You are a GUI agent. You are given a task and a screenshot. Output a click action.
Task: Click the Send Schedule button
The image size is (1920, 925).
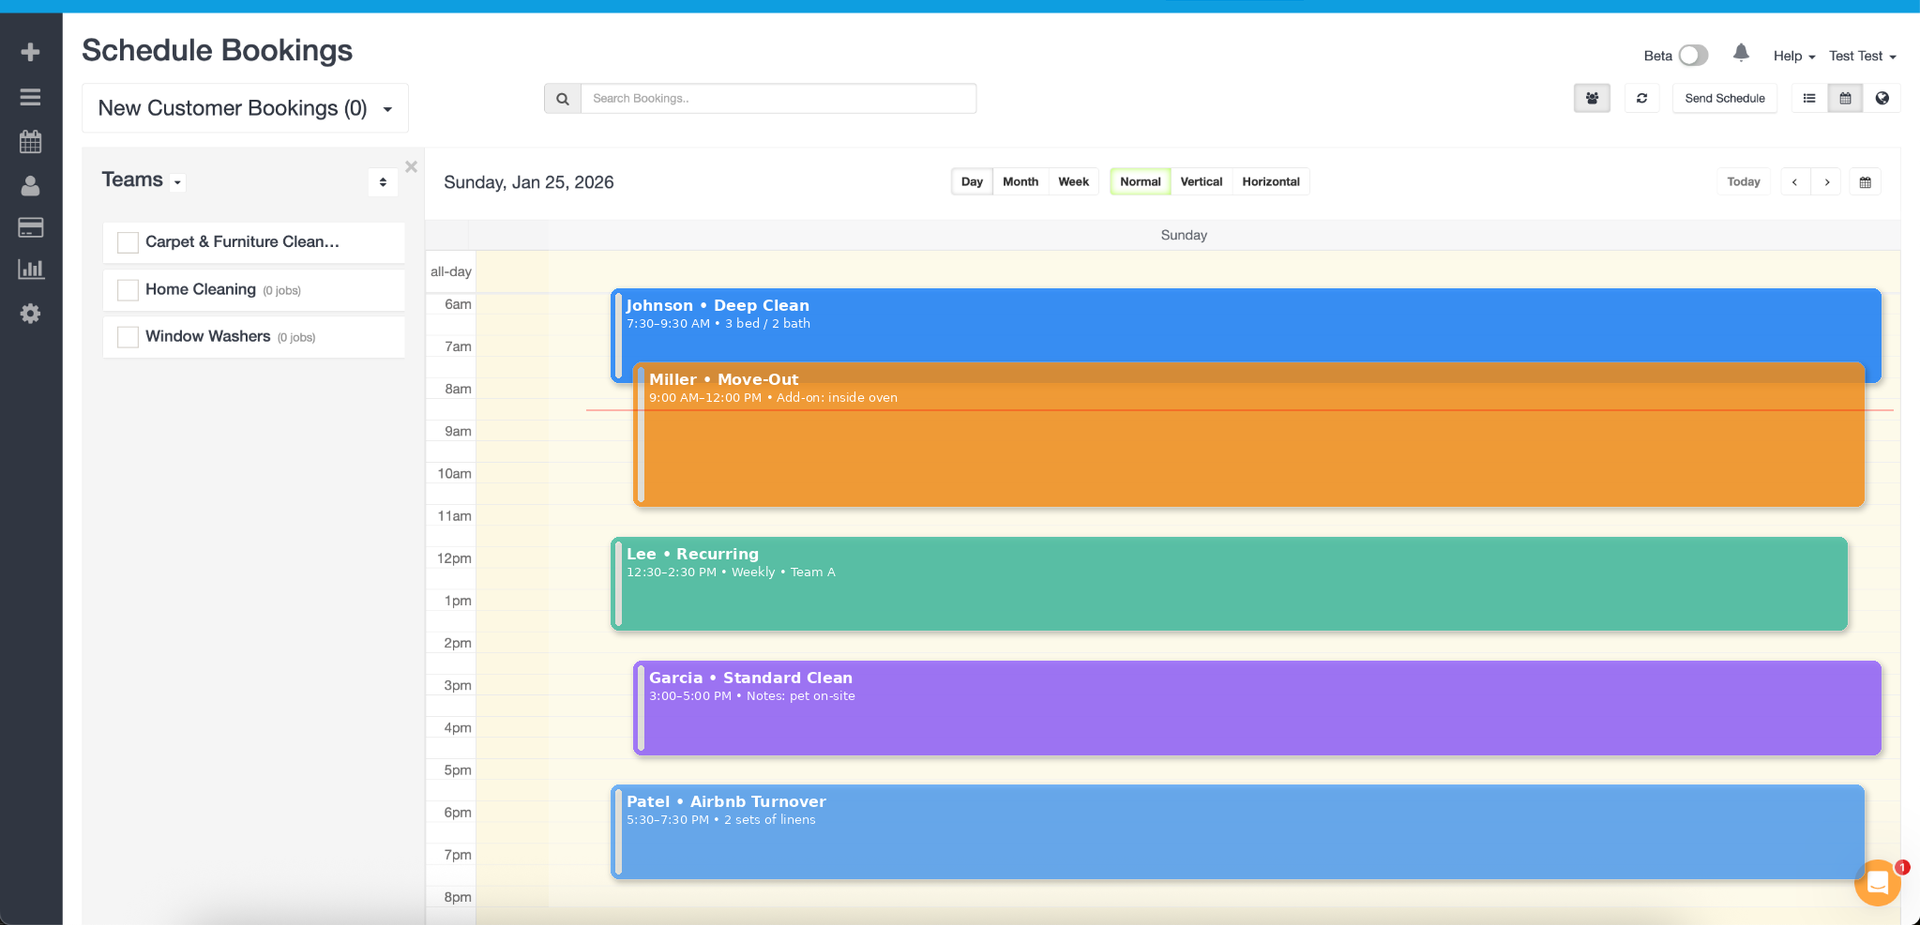[x=1724, y=98]
